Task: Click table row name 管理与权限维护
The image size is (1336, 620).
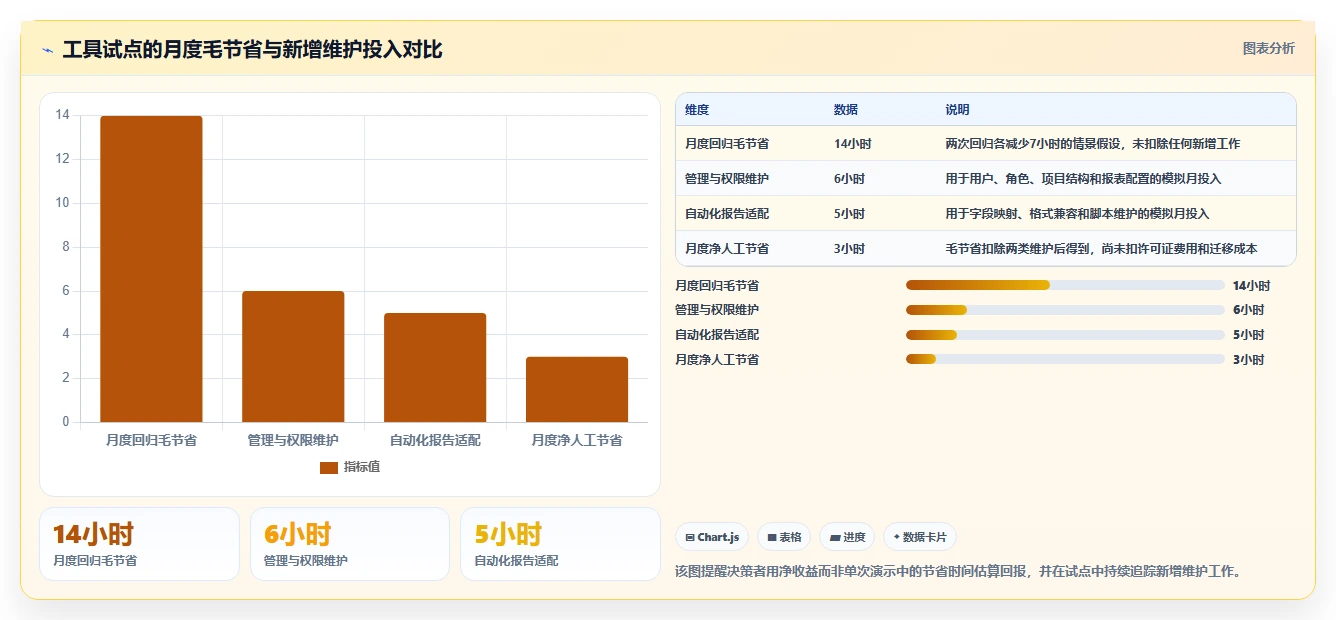Action: (727, 179)
